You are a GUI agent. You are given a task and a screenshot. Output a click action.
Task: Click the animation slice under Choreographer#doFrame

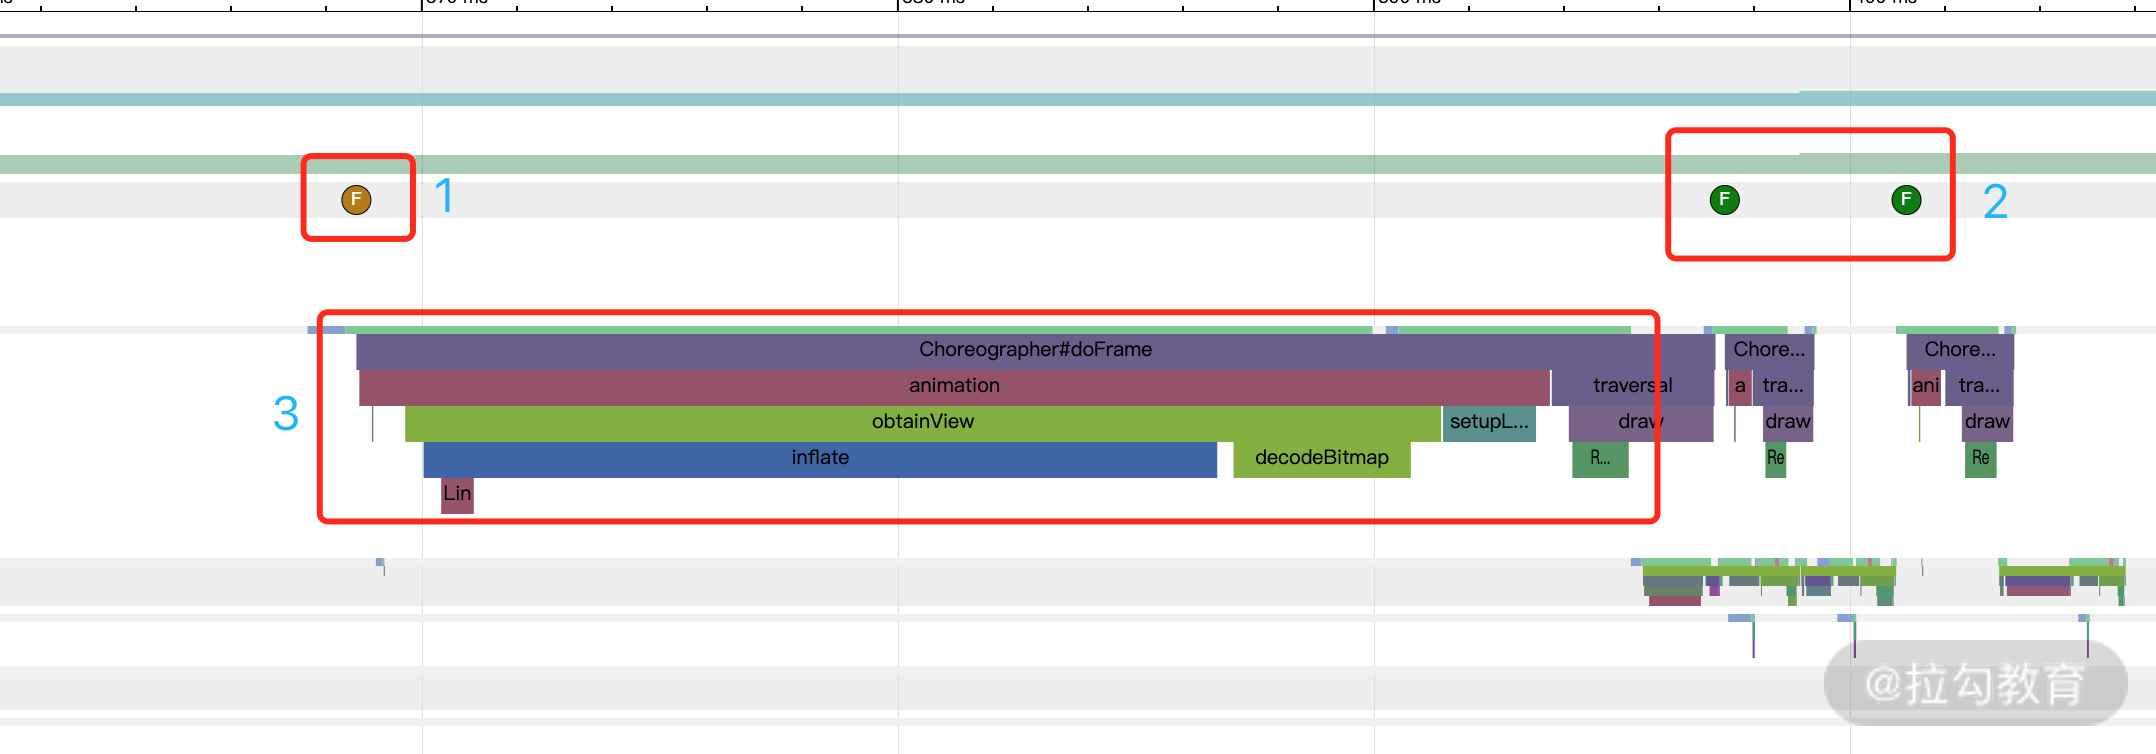(x=954, y=386)
